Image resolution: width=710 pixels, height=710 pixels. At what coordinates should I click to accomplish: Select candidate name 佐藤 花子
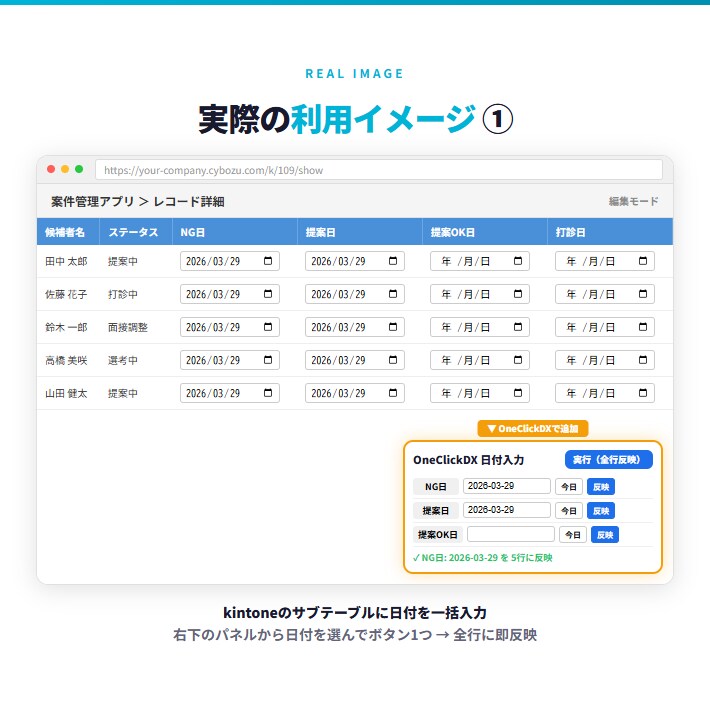pyautogui.click(x=66, y=294)
